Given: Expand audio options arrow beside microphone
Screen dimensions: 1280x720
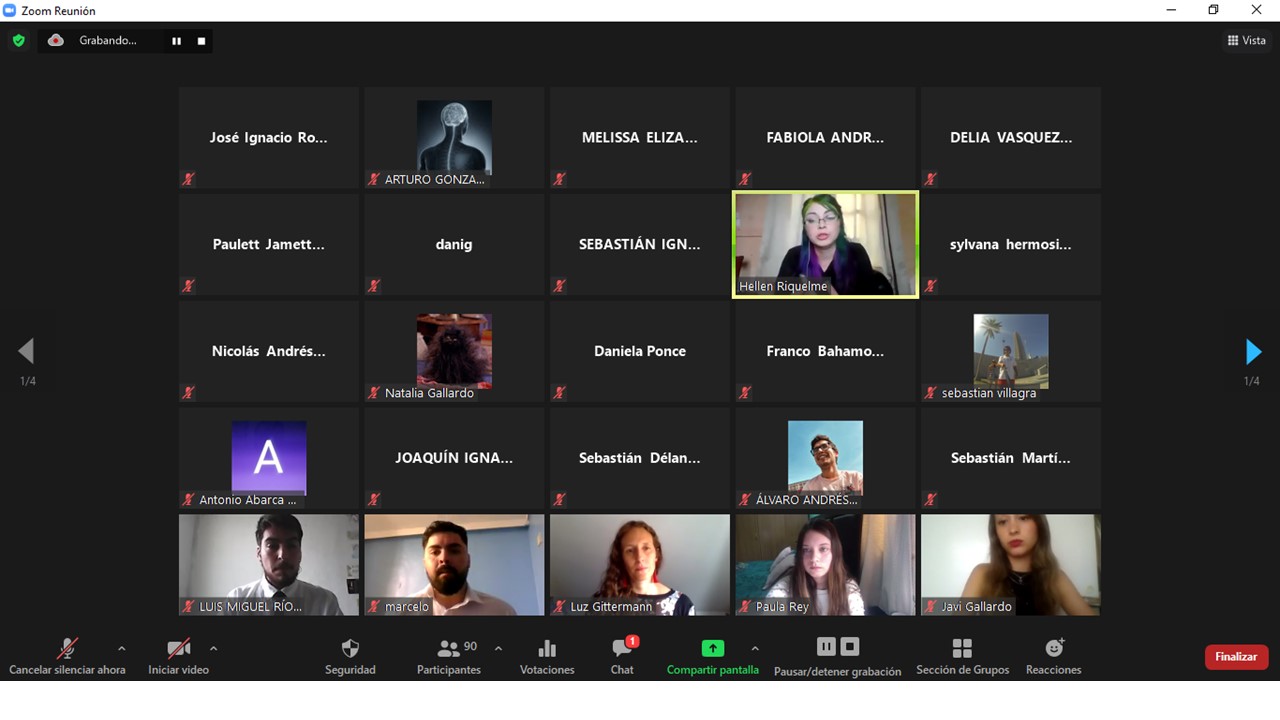Looking at the screenshot, I should pyautogui.click(x=122, y=648).
